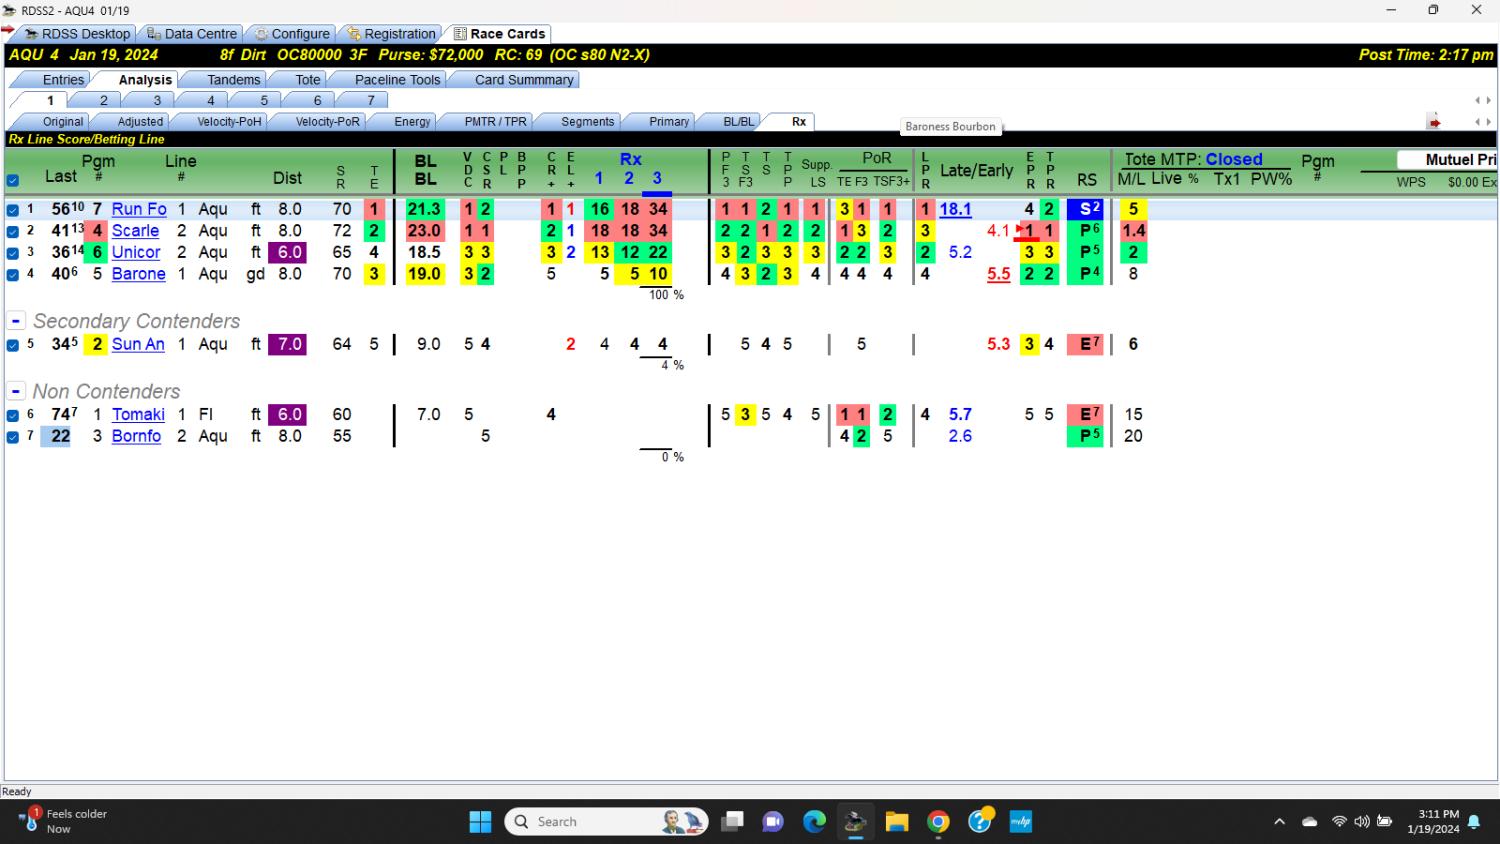Open Card Summmary tab

coord(524,80)
